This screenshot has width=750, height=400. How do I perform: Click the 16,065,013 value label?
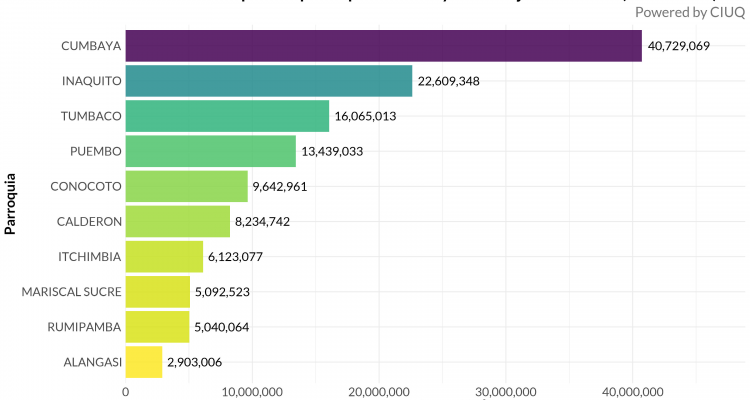coord(366,117)
